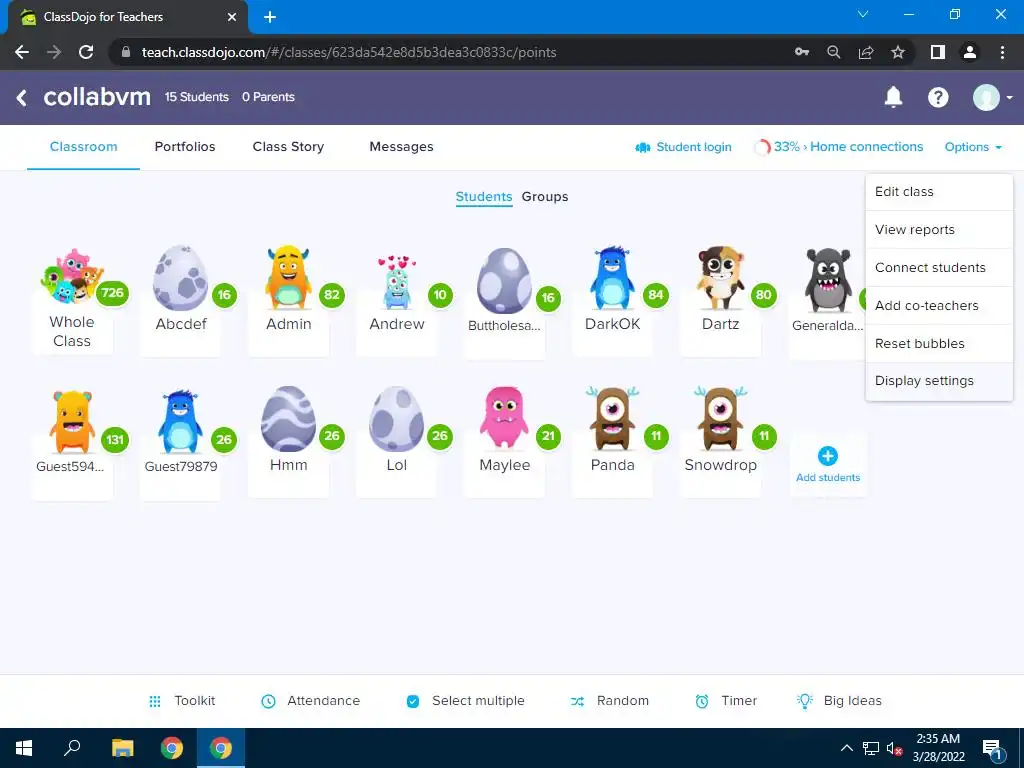Click Chrome's zoom magnifier icon
The image size is (1024, 768).
tap(833, 52)
